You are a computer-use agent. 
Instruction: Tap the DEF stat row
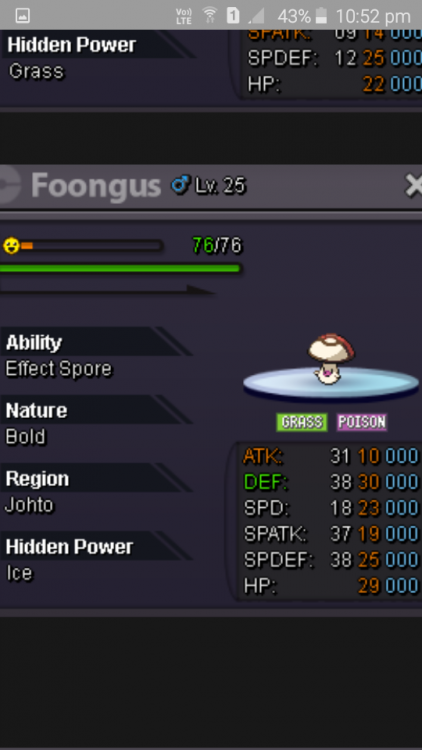point(331,482)
